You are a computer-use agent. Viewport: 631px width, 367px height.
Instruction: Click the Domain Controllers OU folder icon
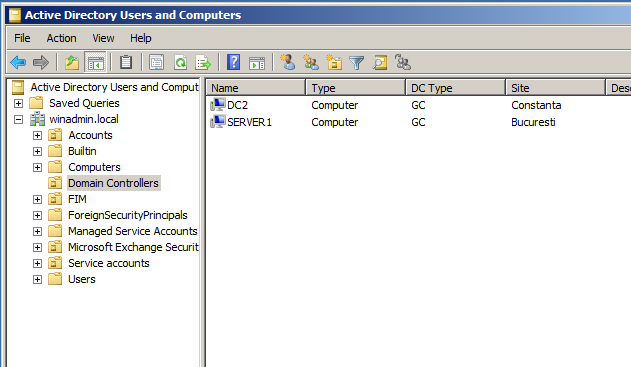(x=55, y=183)
